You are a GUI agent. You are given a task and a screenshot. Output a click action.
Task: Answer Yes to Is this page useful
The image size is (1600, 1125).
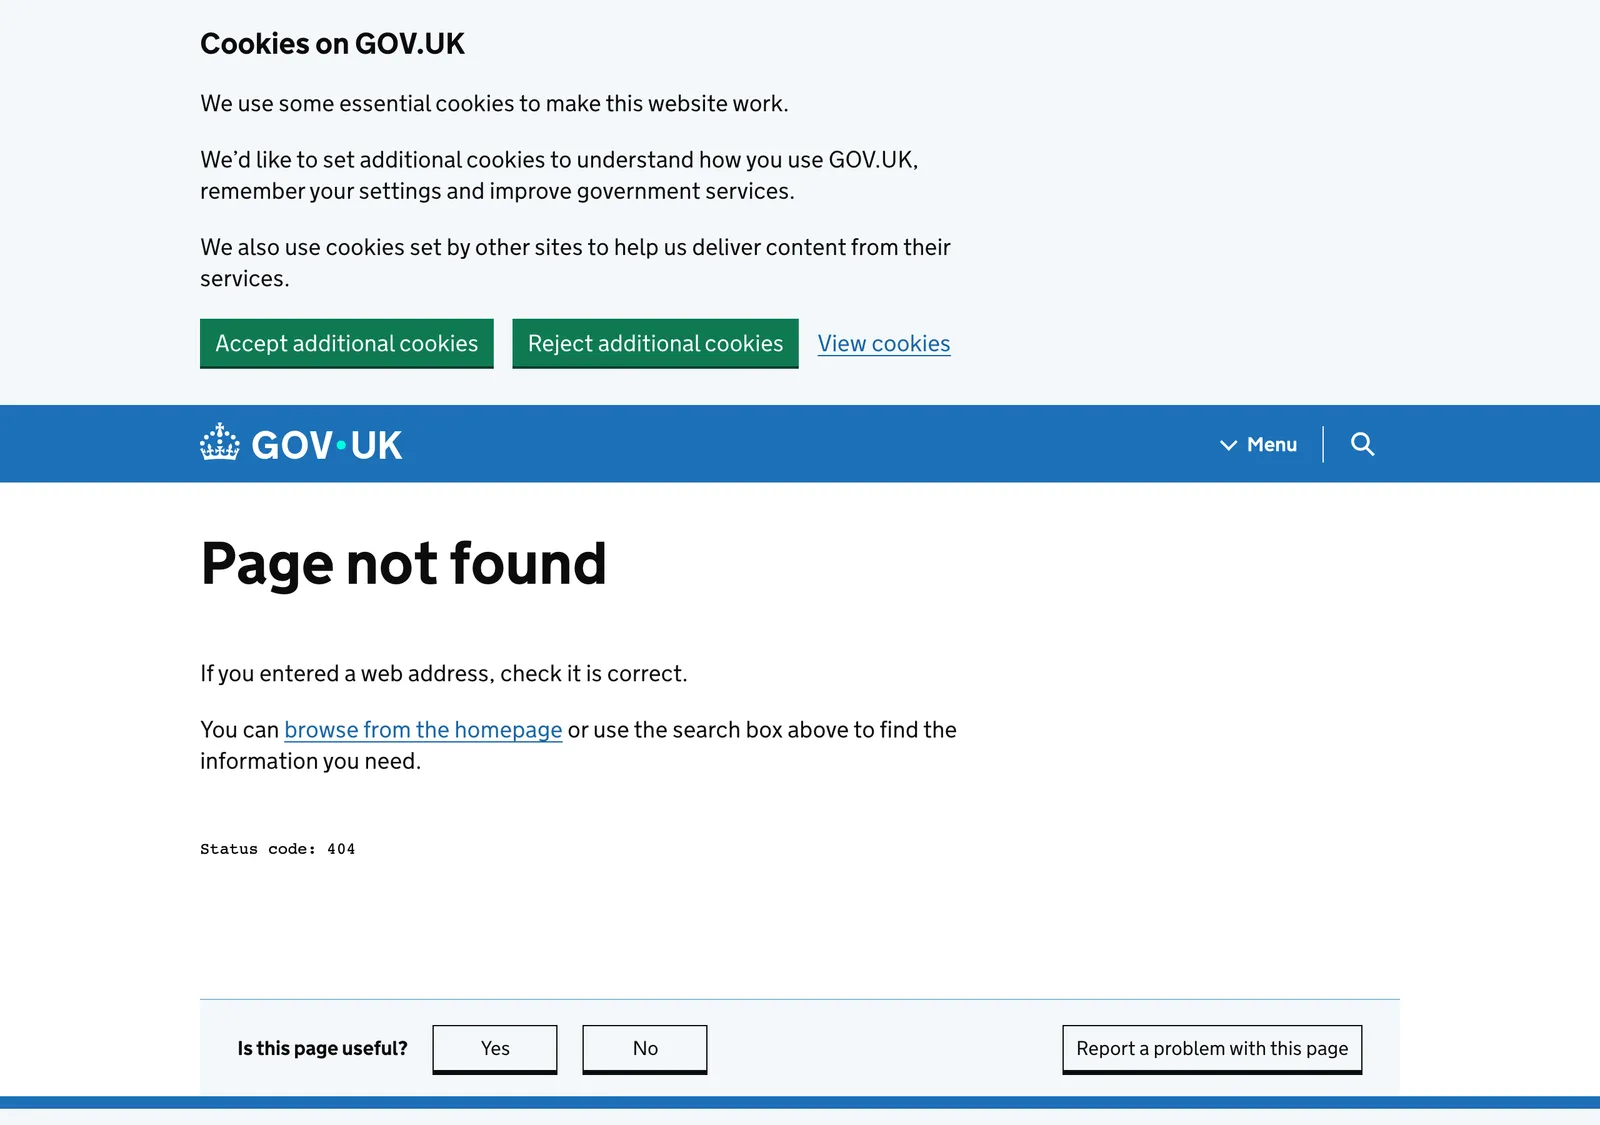tap(495, 1049)
